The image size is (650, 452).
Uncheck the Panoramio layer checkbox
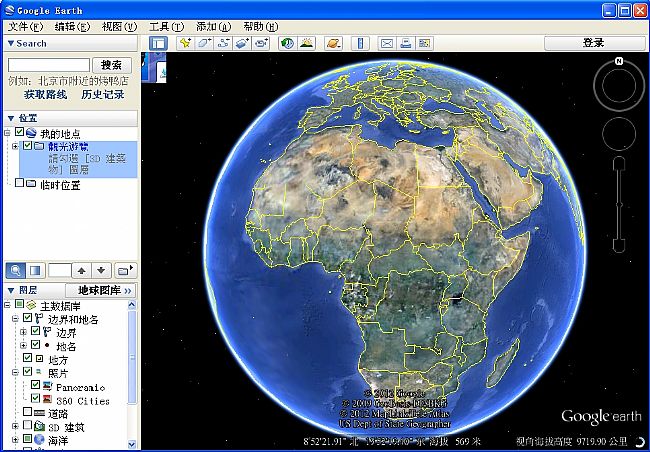click(x=37, y=385)
